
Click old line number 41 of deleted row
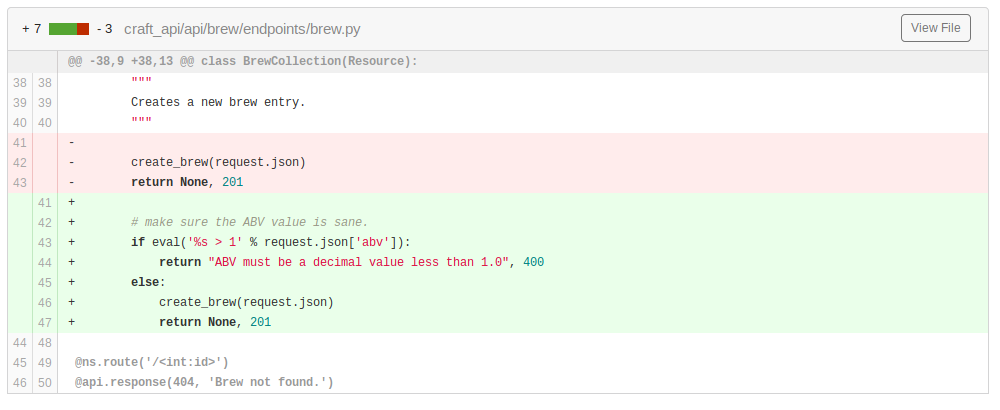click(x=20, y=142)
